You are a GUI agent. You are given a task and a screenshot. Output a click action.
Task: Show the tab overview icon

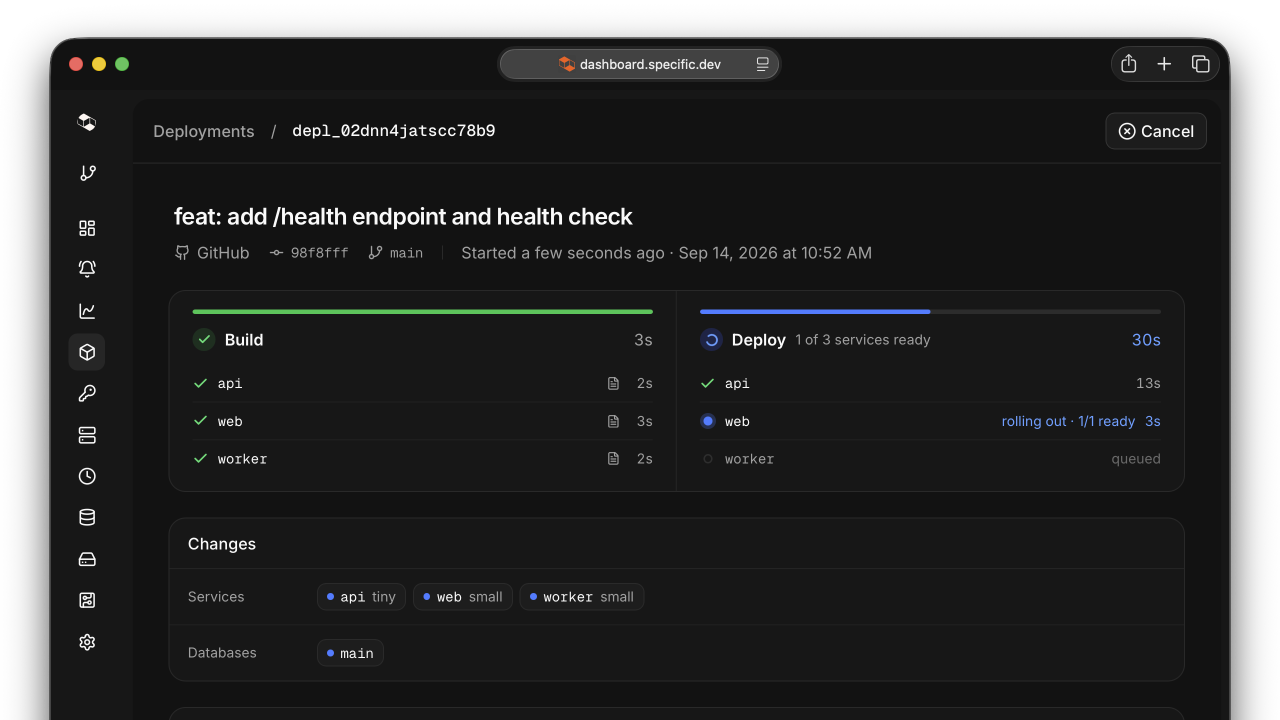tap(1201, 64)
